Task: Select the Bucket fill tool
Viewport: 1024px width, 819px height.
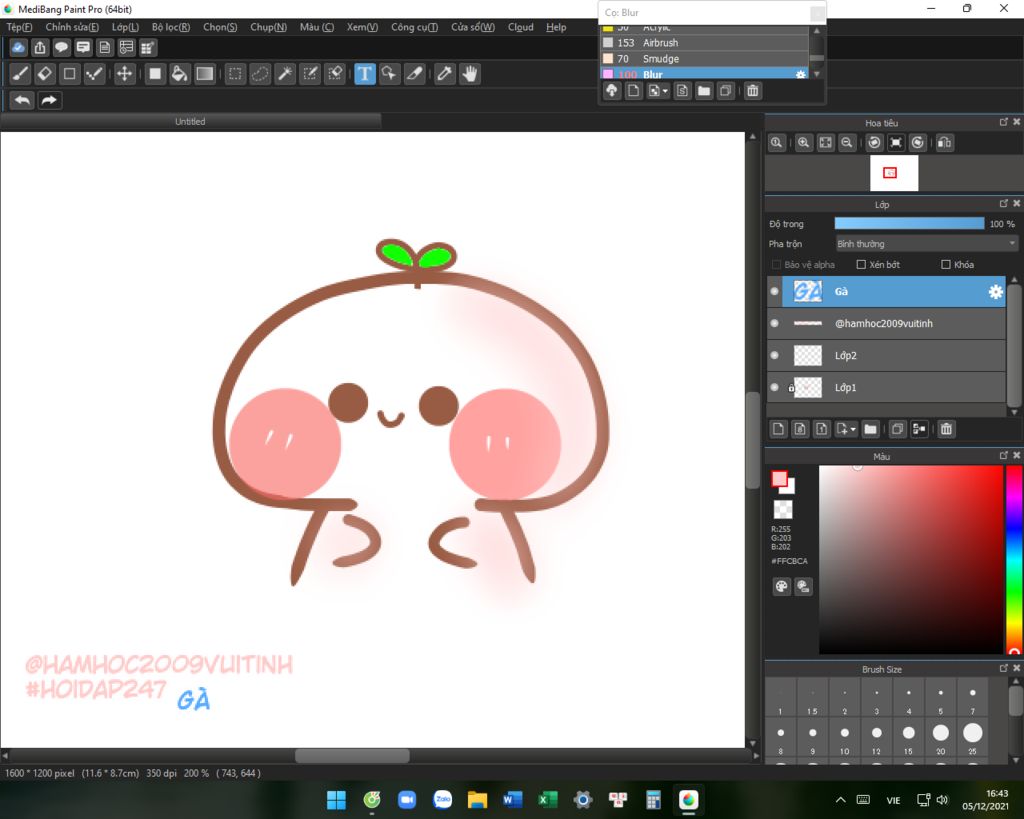Action: pyautogui.click(x=180, y=74)
